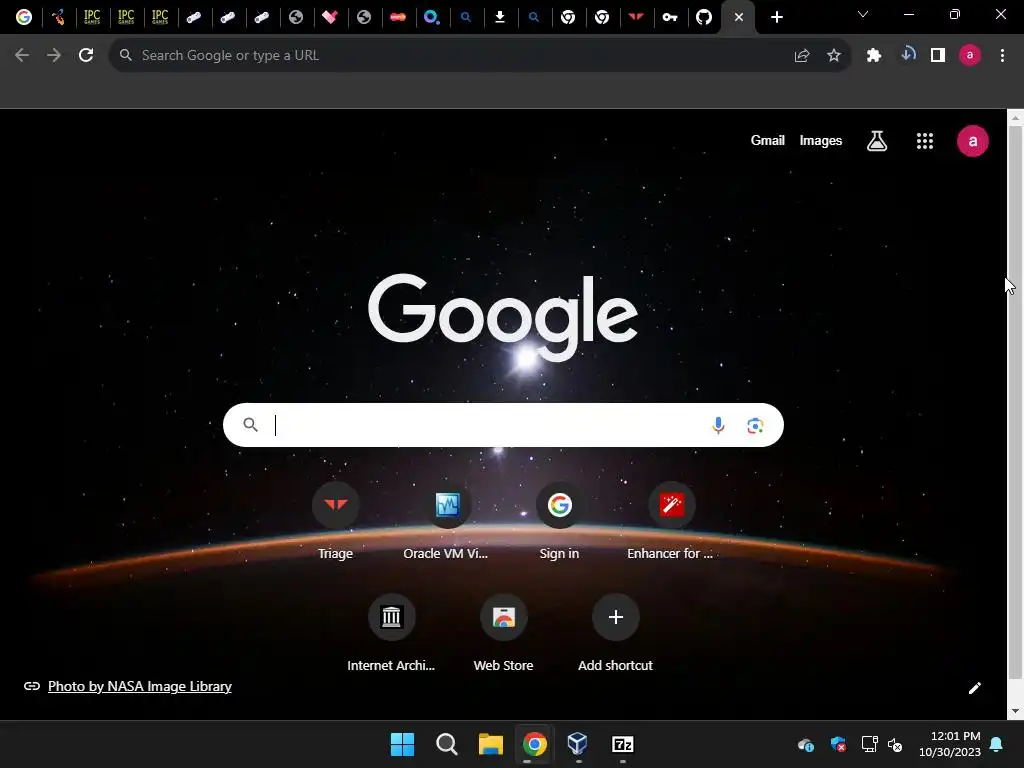Open Search Labs flask icon
Screen dimensions: 1024x768
876,140
